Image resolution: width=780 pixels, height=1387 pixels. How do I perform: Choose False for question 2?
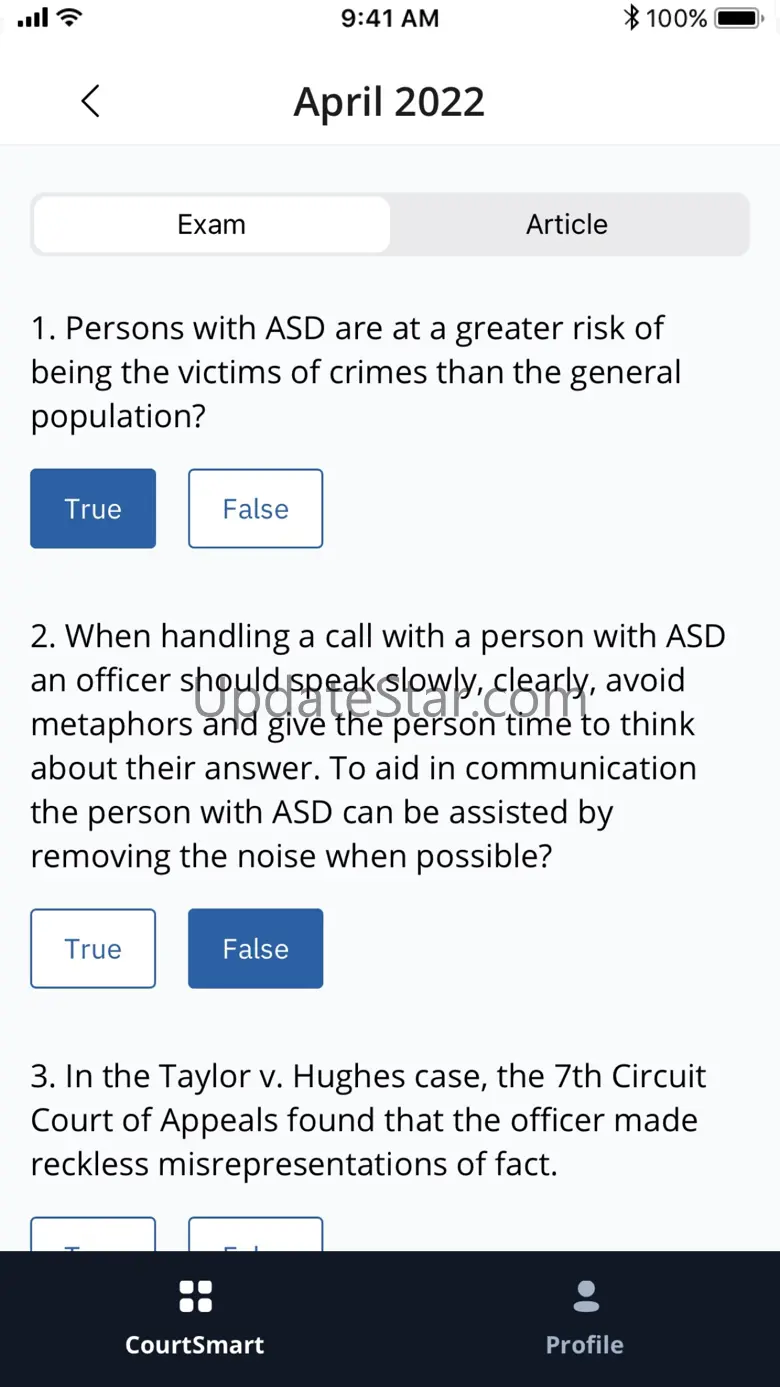click(x=255, y=949)
